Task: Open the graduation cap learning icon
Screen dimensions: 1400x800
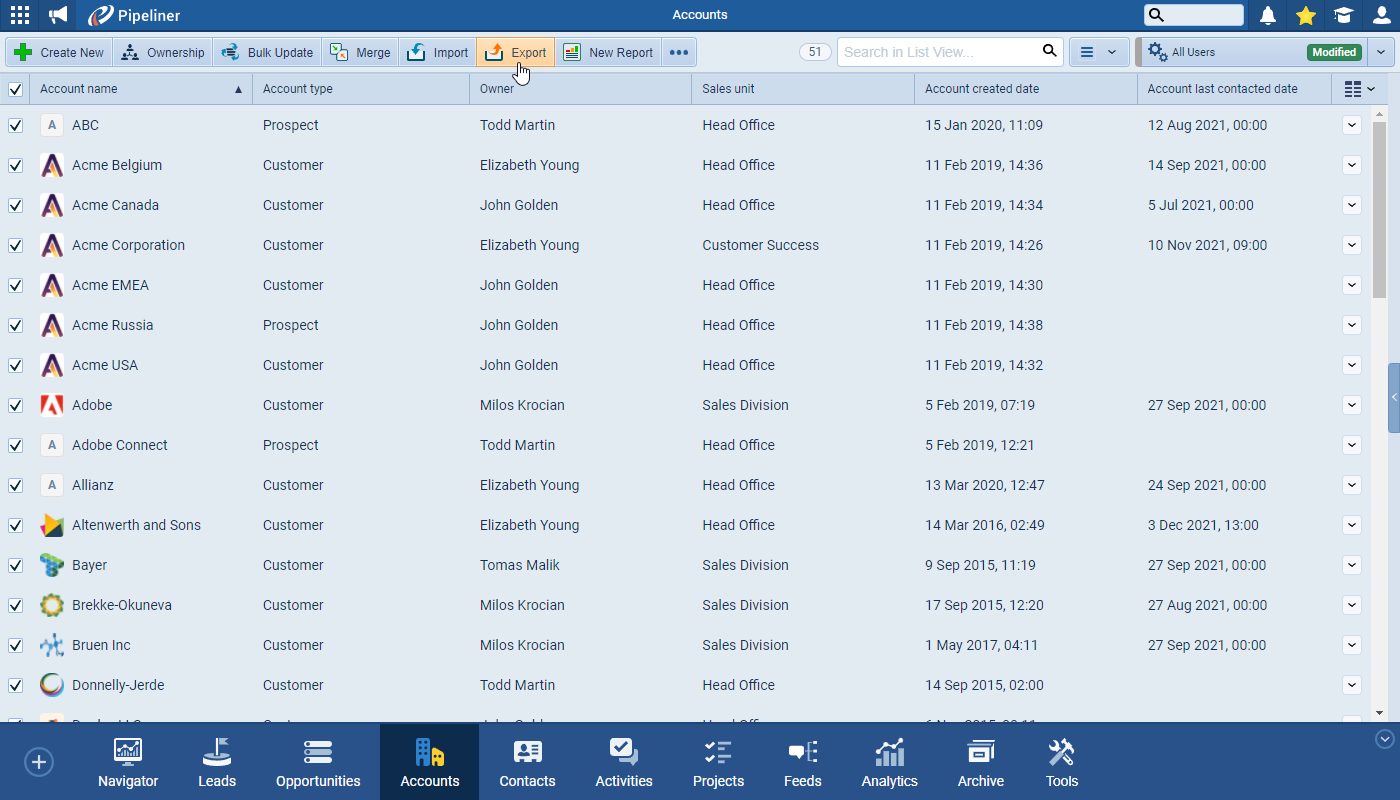Action: pyautogui.click(x=1343, y=15)
